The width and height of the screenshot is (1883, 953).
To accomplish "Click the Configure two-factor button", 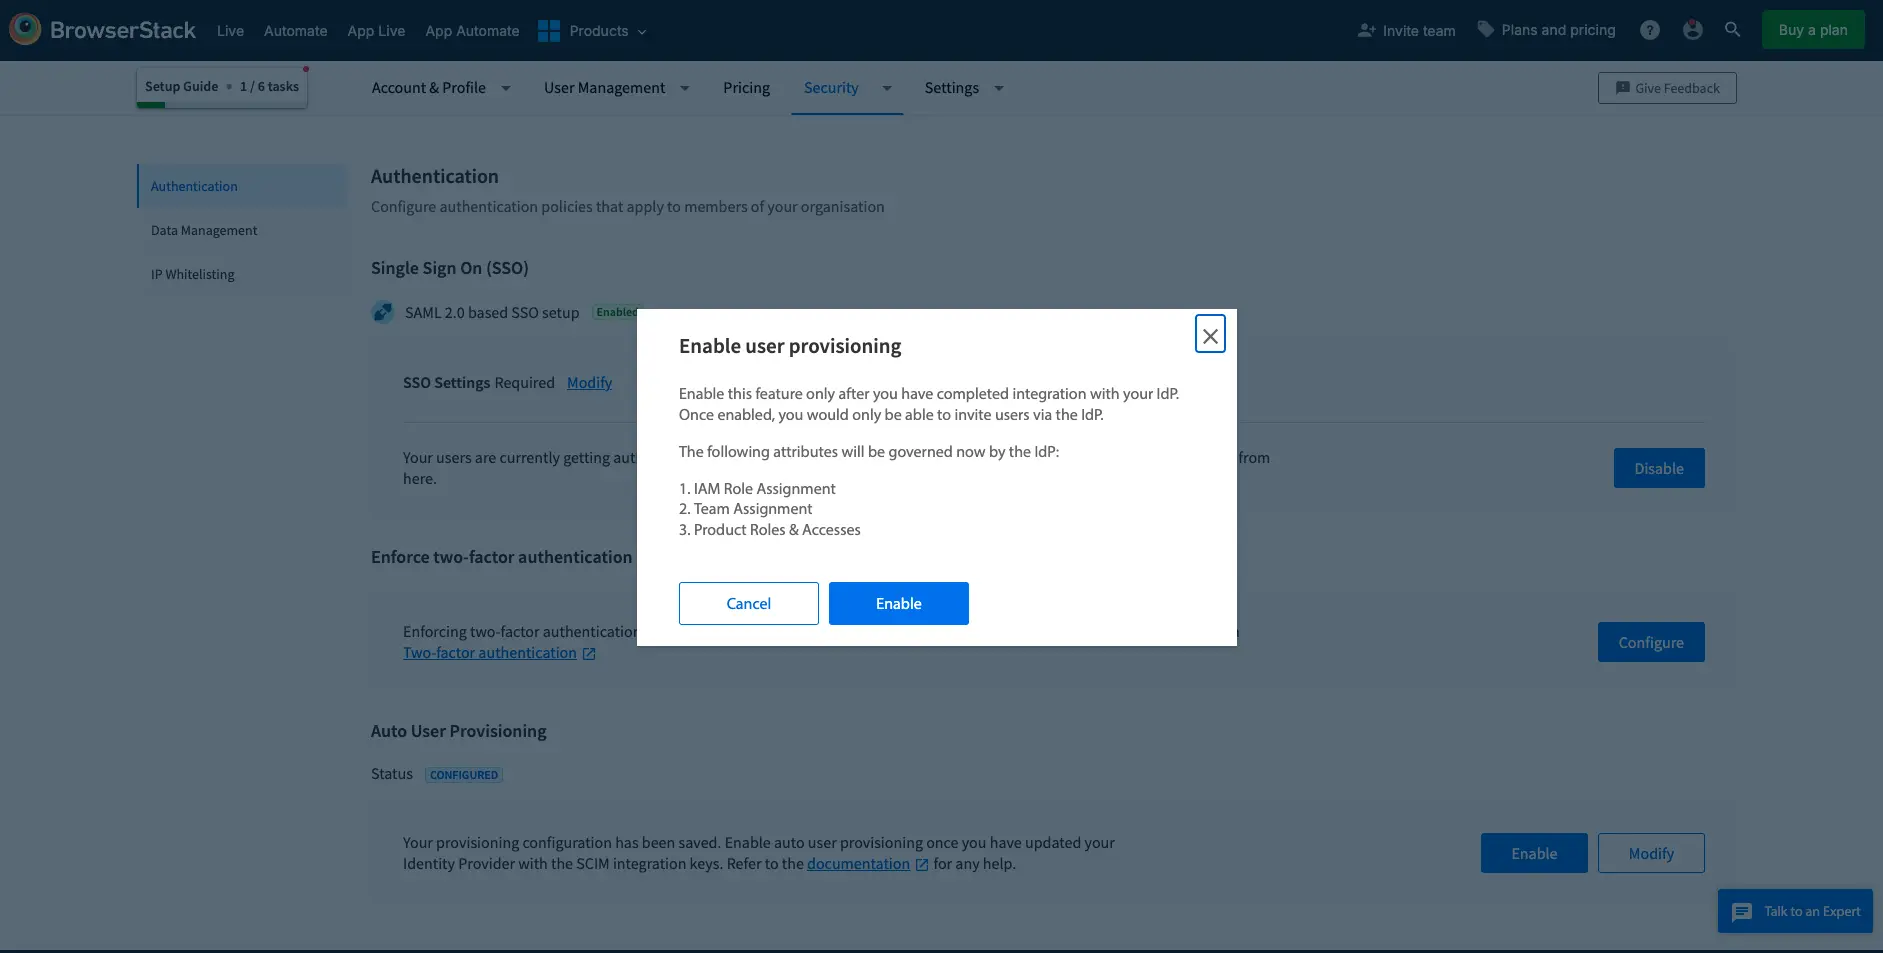I will click(x=1651, y=642).
